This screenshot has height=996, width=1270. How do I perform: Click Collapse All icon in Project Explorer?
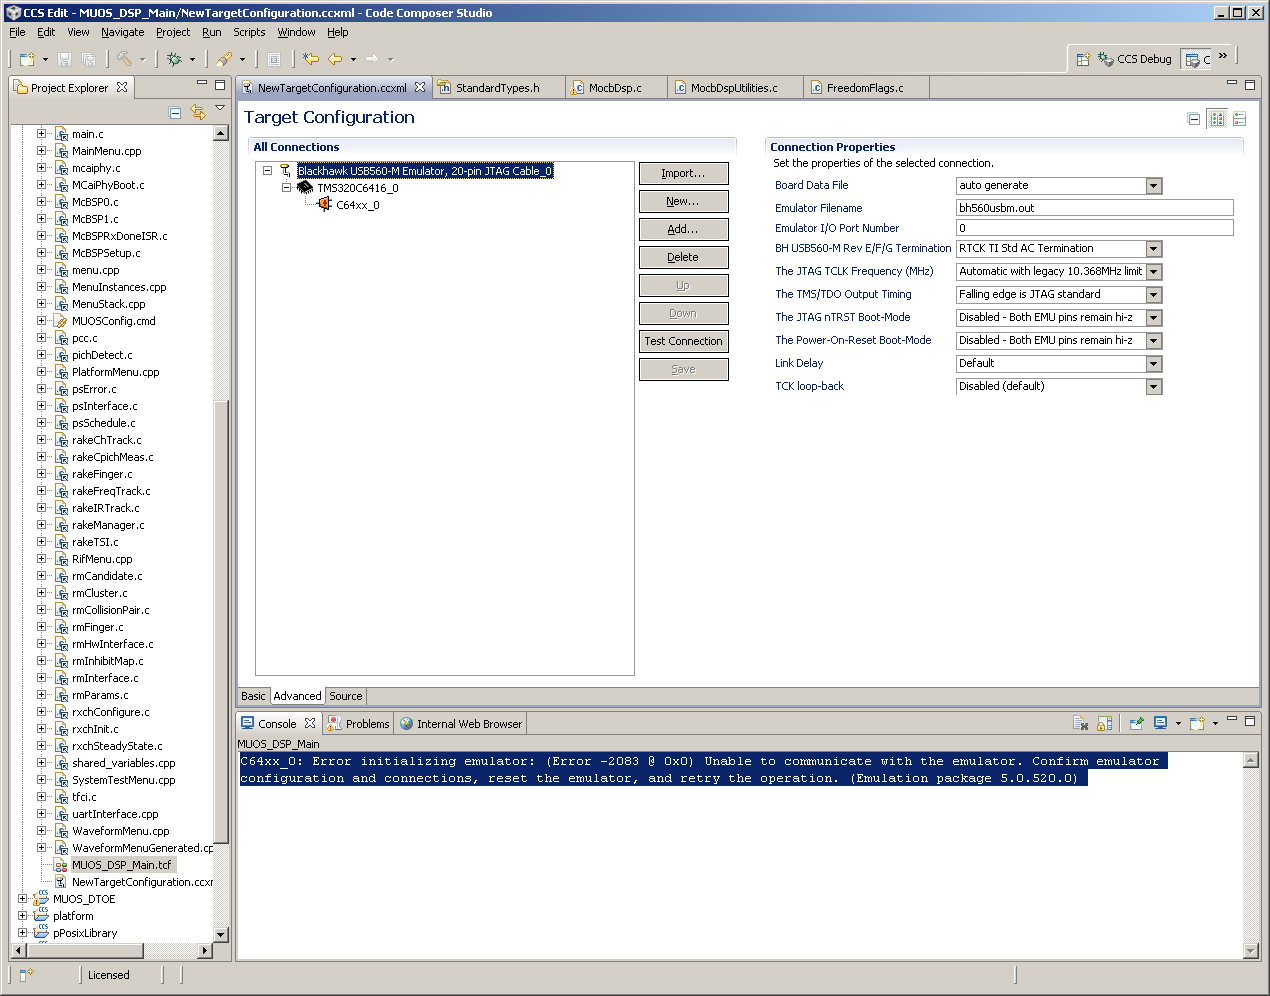(175, 113)
